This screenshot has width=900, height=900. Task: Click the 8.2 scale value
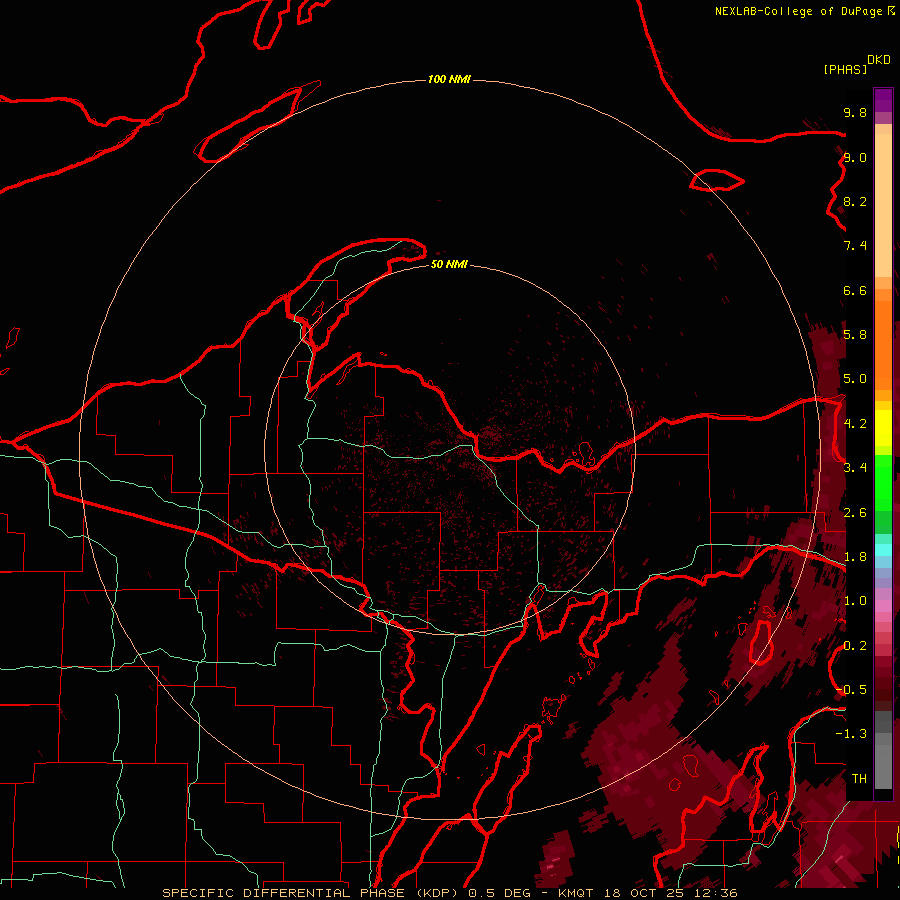tap(855, 201)
